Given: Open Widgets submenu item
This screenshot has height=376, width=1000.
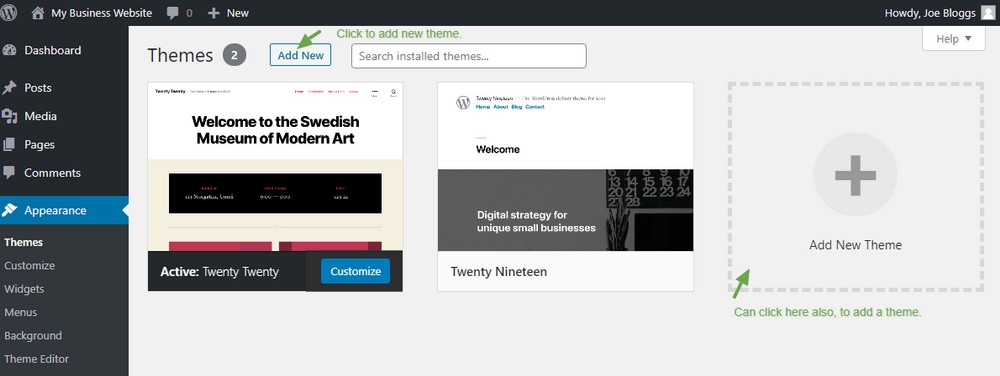Looking at the screenshot, I should pyautogui.click(x=24, y=289).
